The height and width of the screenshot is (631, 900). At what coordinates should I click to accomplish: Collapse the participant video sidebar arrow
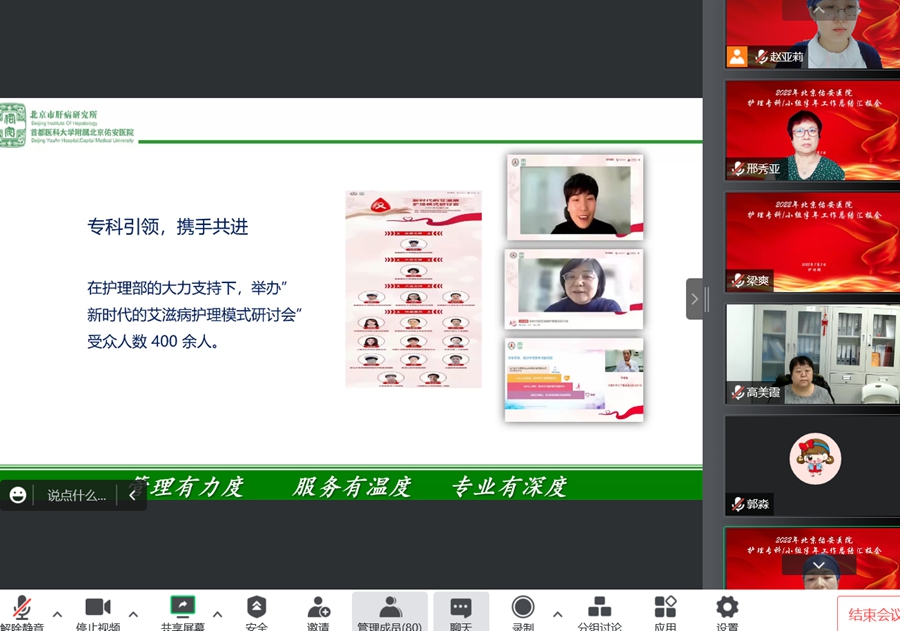click(x=695, y=299)
